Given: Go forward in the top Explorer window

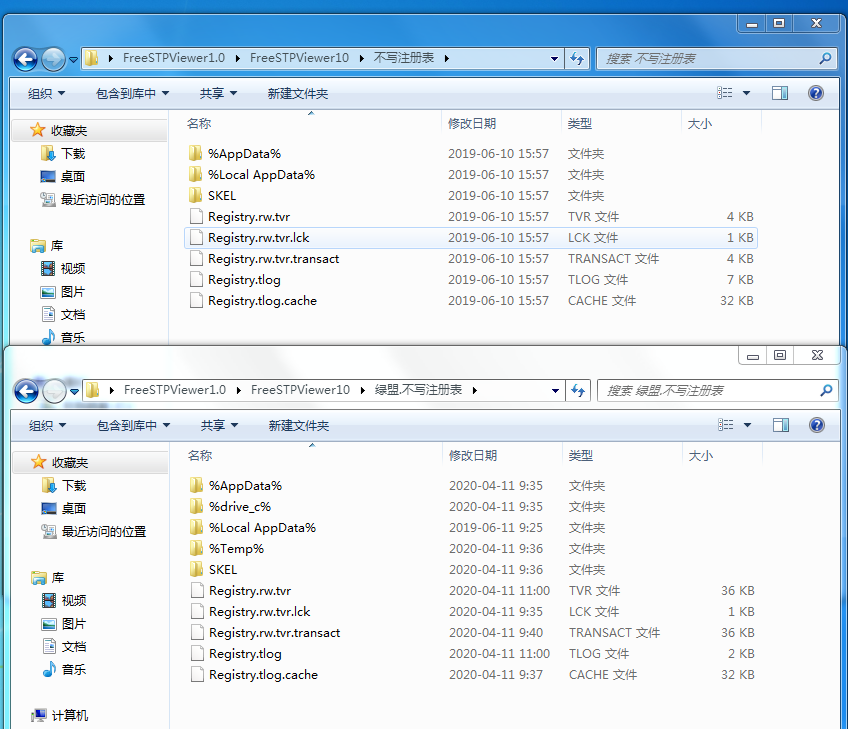Looking at the screenshot, I should pyautogui.click(x=54, y=59).
